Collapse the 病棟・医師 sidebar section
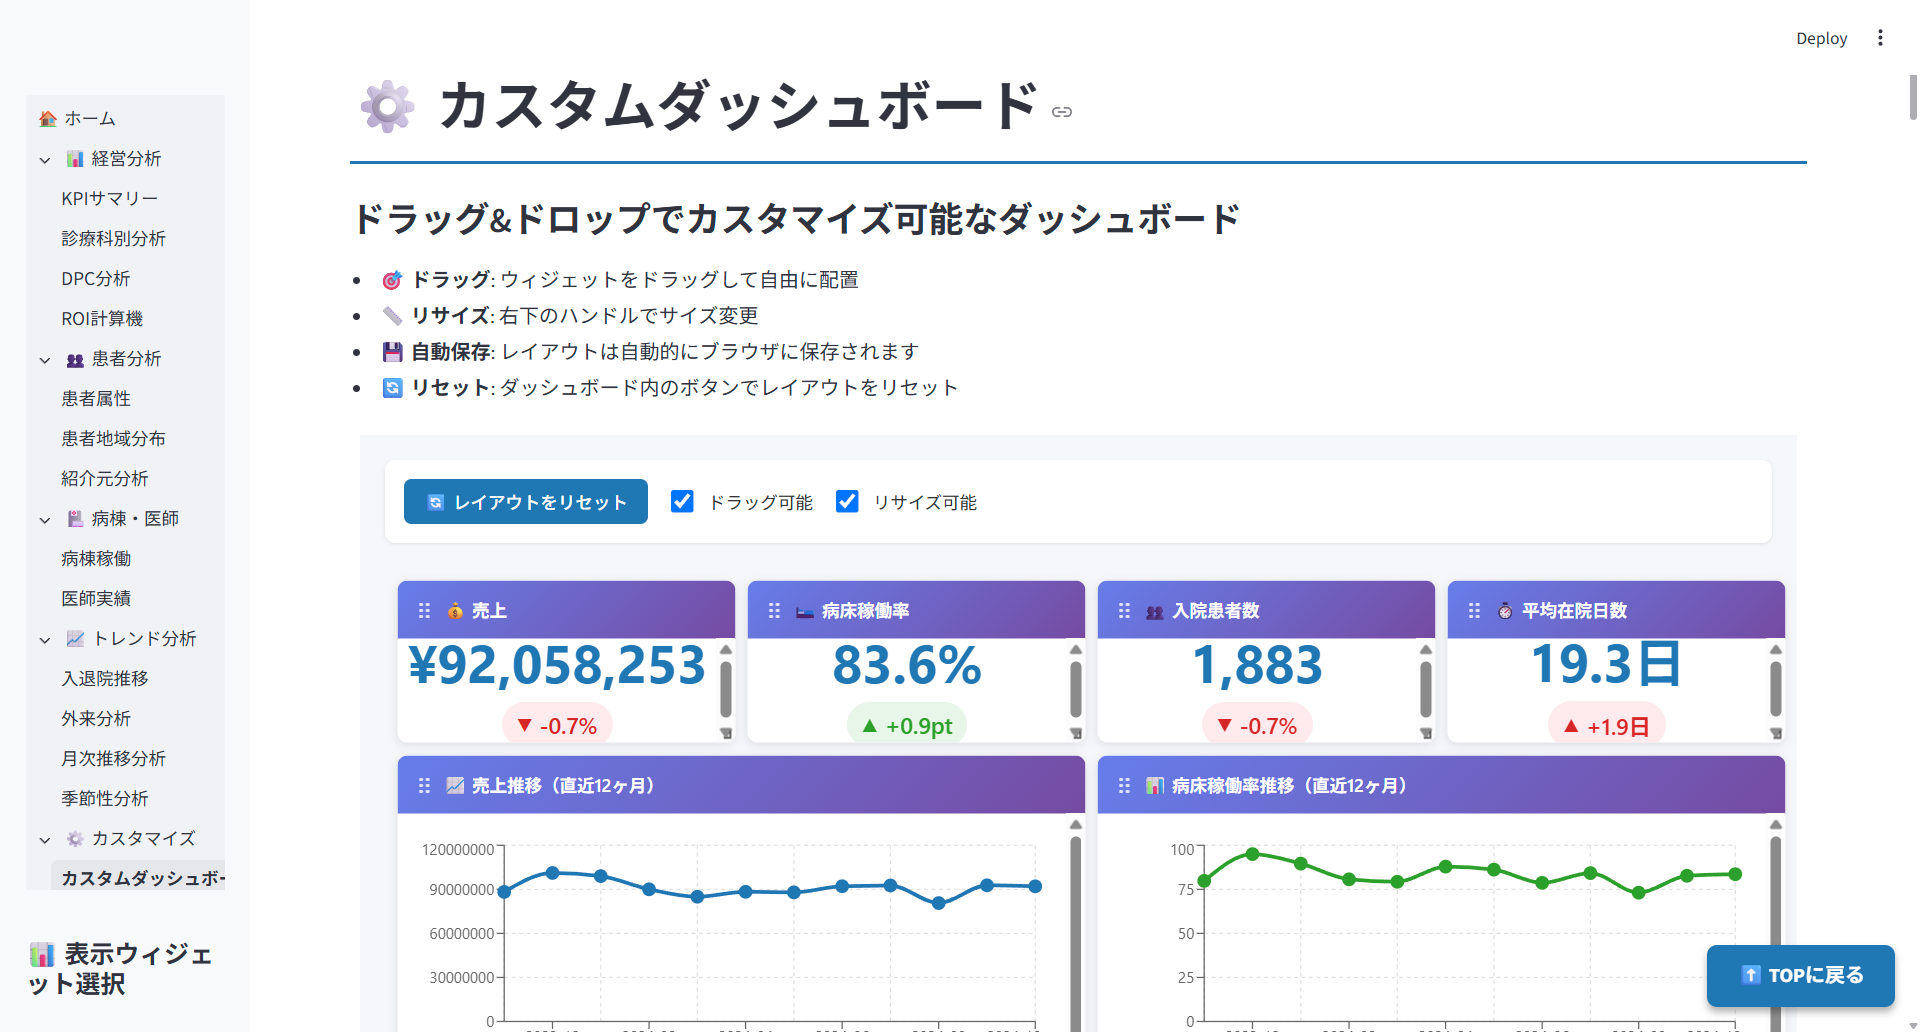This screenshot has height=1032, width=1920. click(x=45, y=520)
